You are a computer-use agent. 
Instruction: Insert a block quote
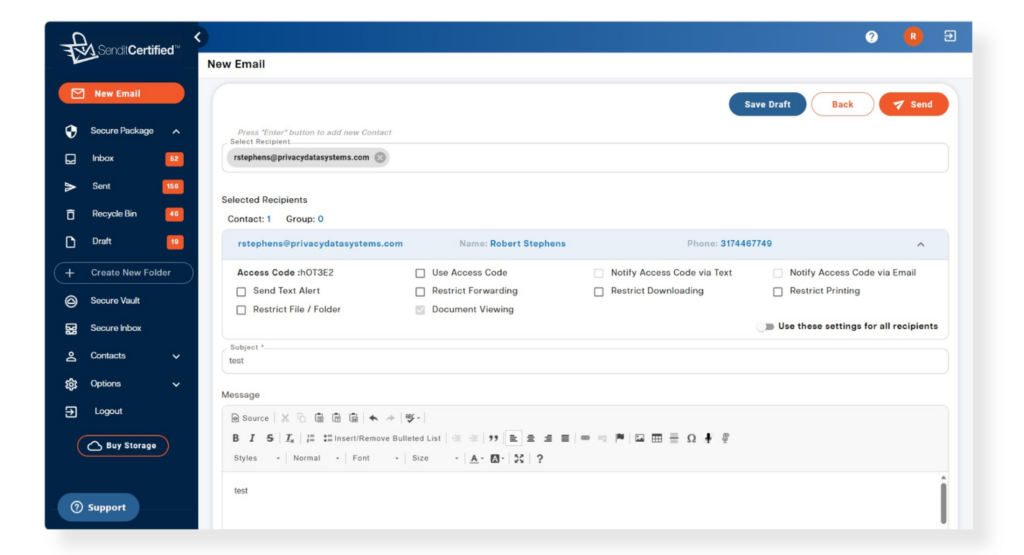click(x=493, y=438)
